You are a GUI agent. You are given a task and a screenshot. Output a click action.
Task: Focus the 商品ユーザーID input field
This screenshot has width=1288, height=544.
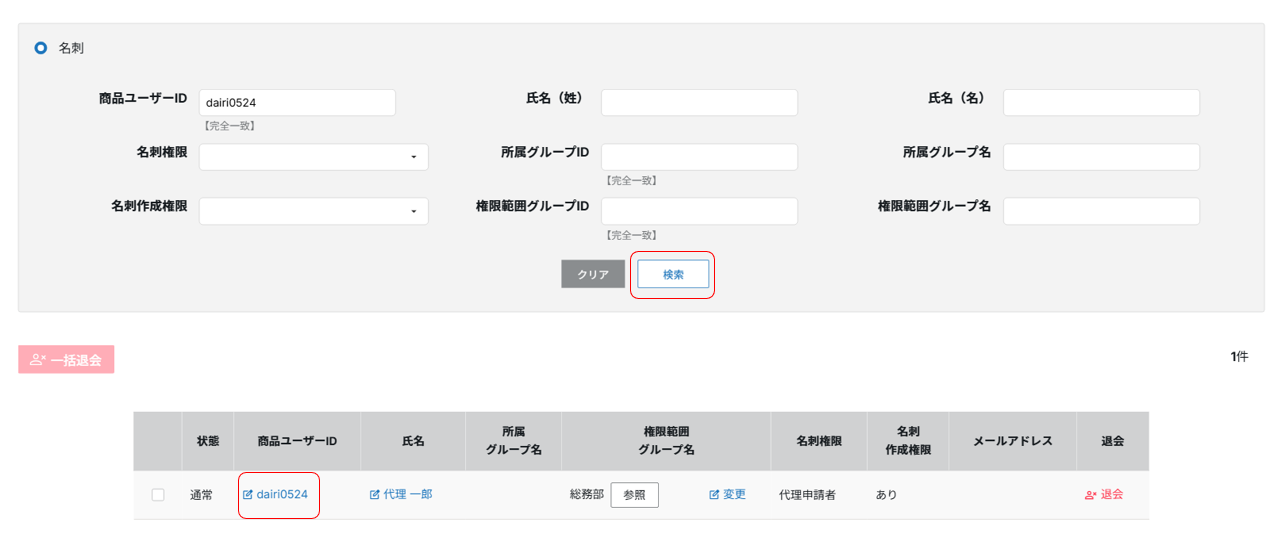click(297, 102)
